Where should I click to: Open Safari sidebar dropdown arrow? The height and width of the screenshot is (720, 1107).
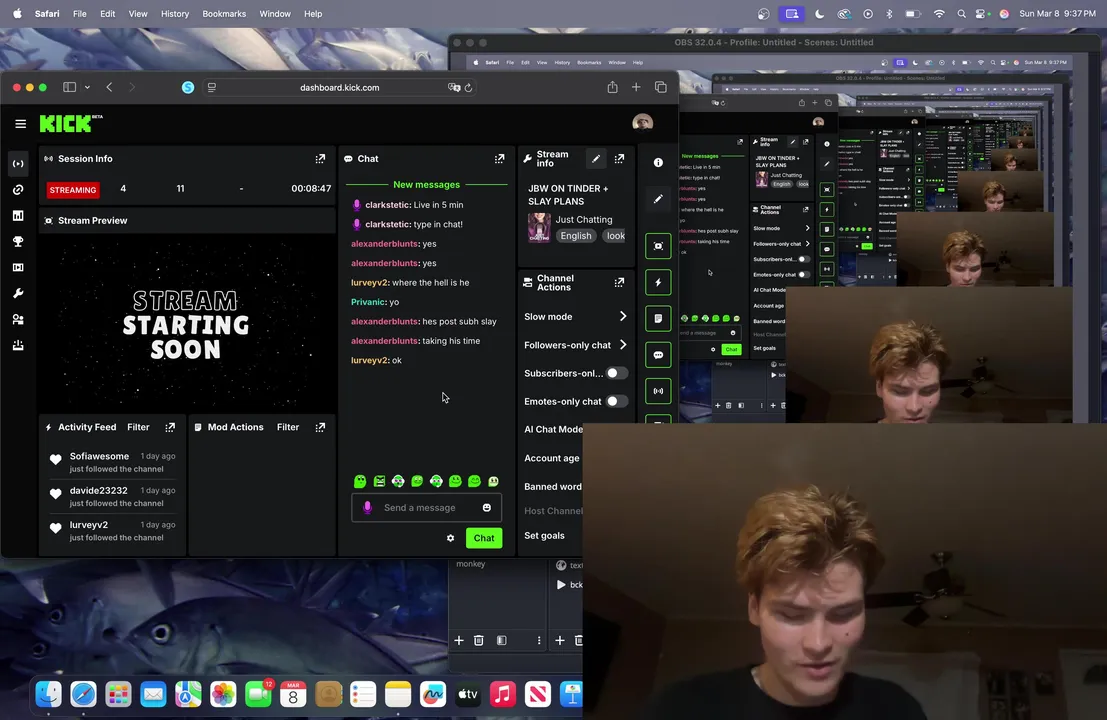click(87, 88)
